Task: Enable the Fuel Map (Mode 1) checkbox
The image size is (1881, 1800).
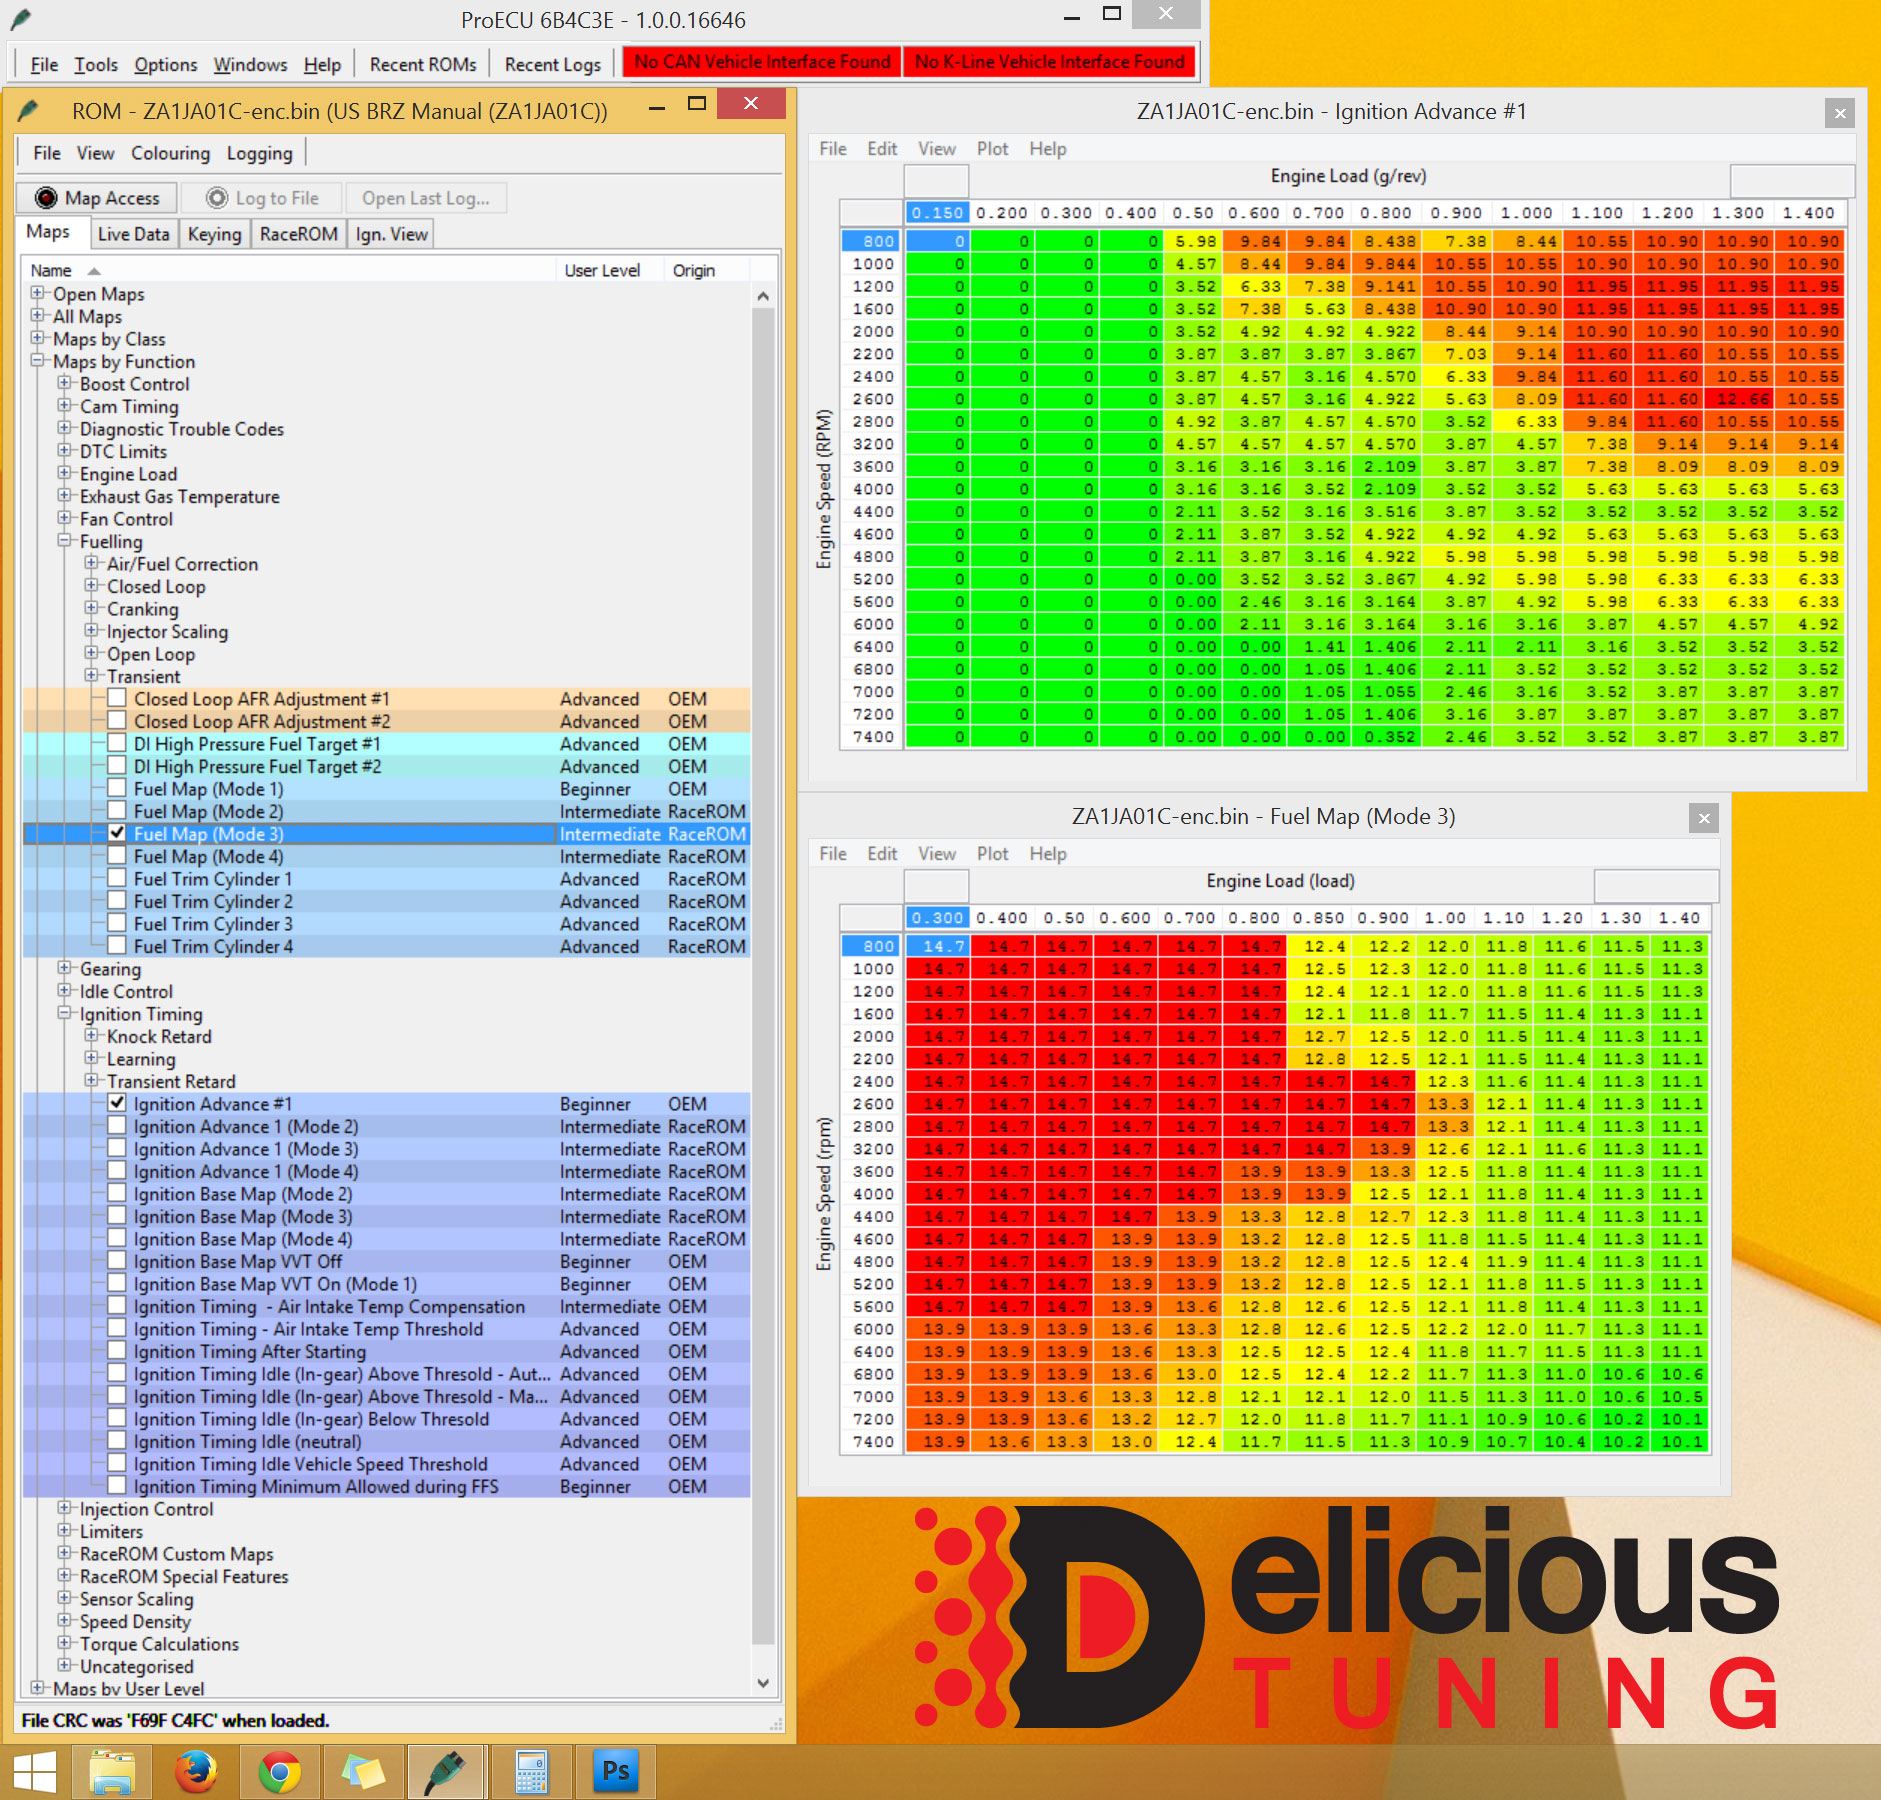Action: coord(117,788)
